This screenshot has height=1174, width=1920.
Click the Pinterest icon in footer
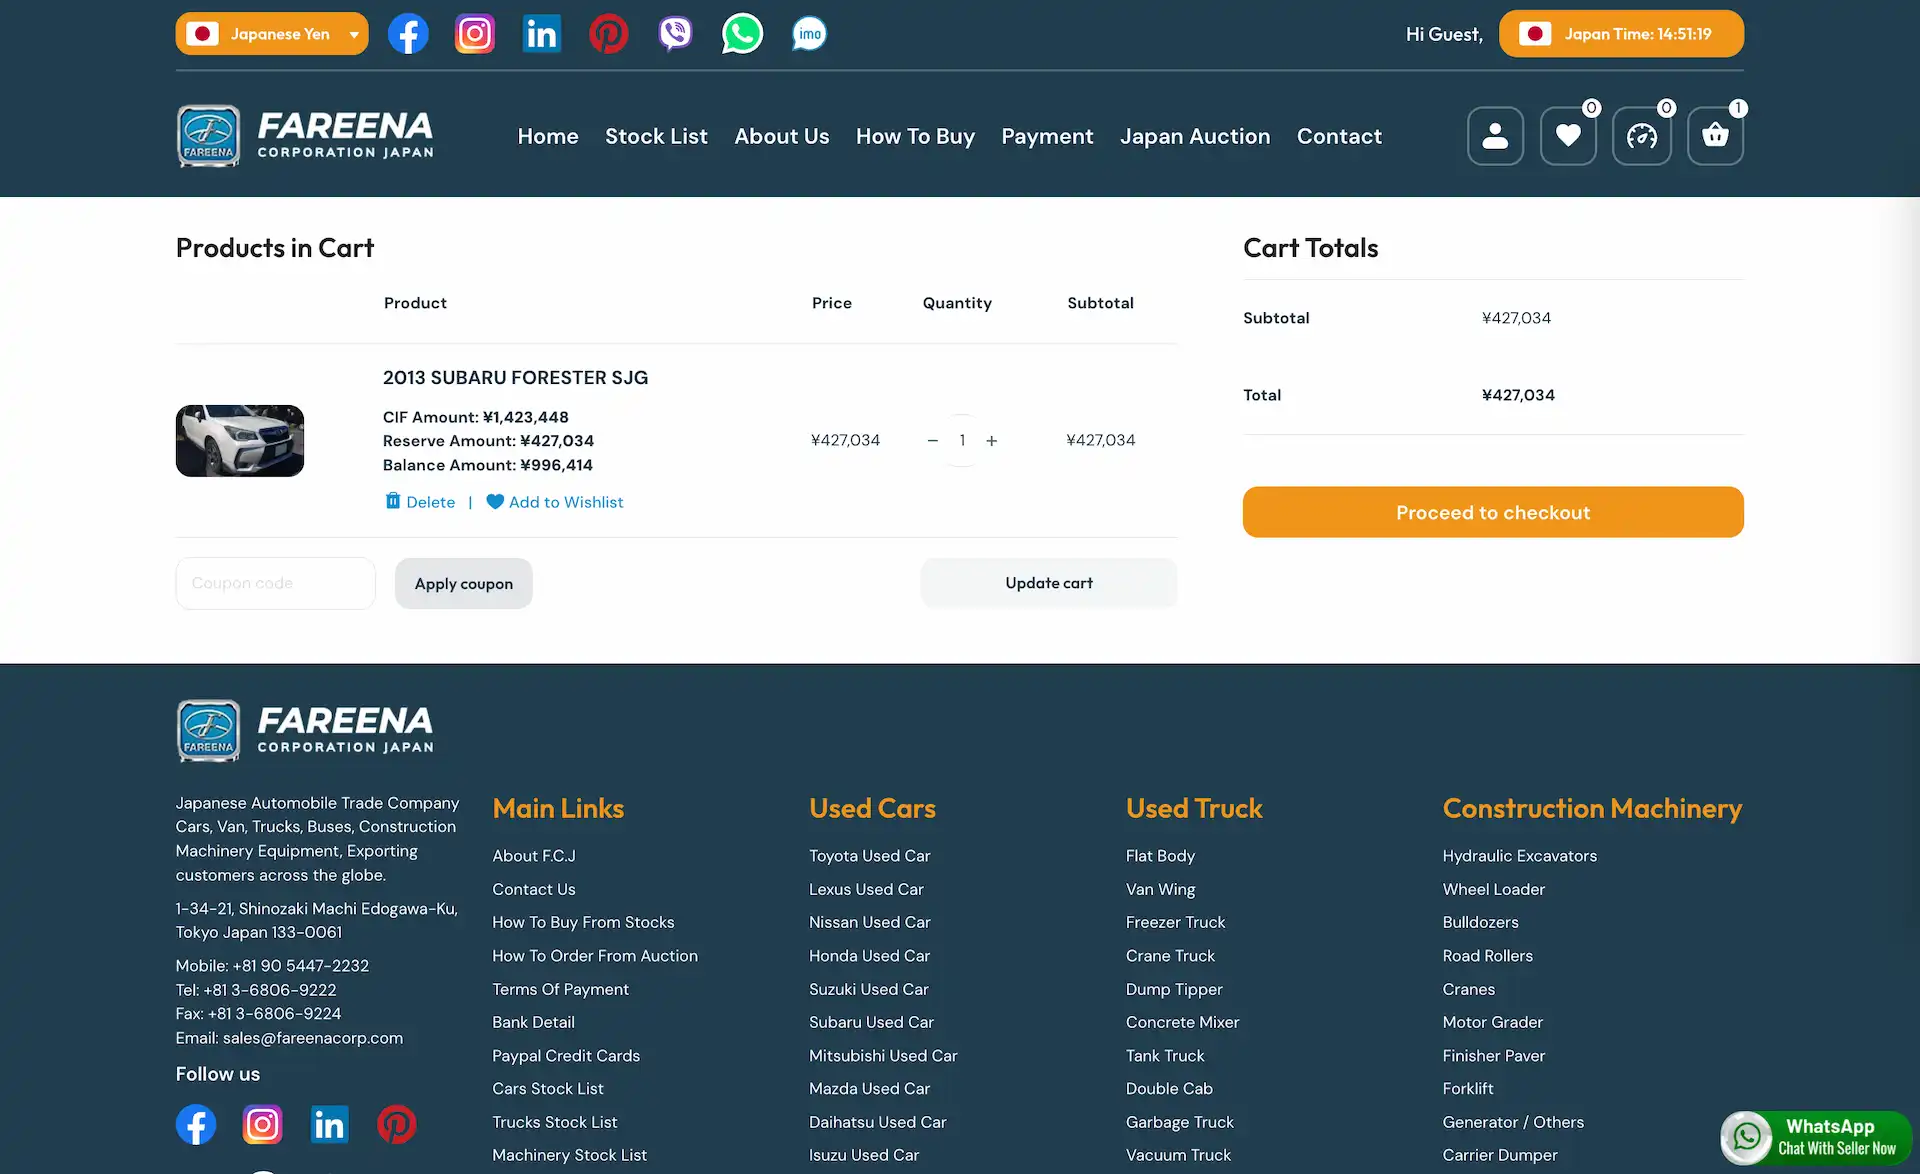click(x=396, y=1124)
